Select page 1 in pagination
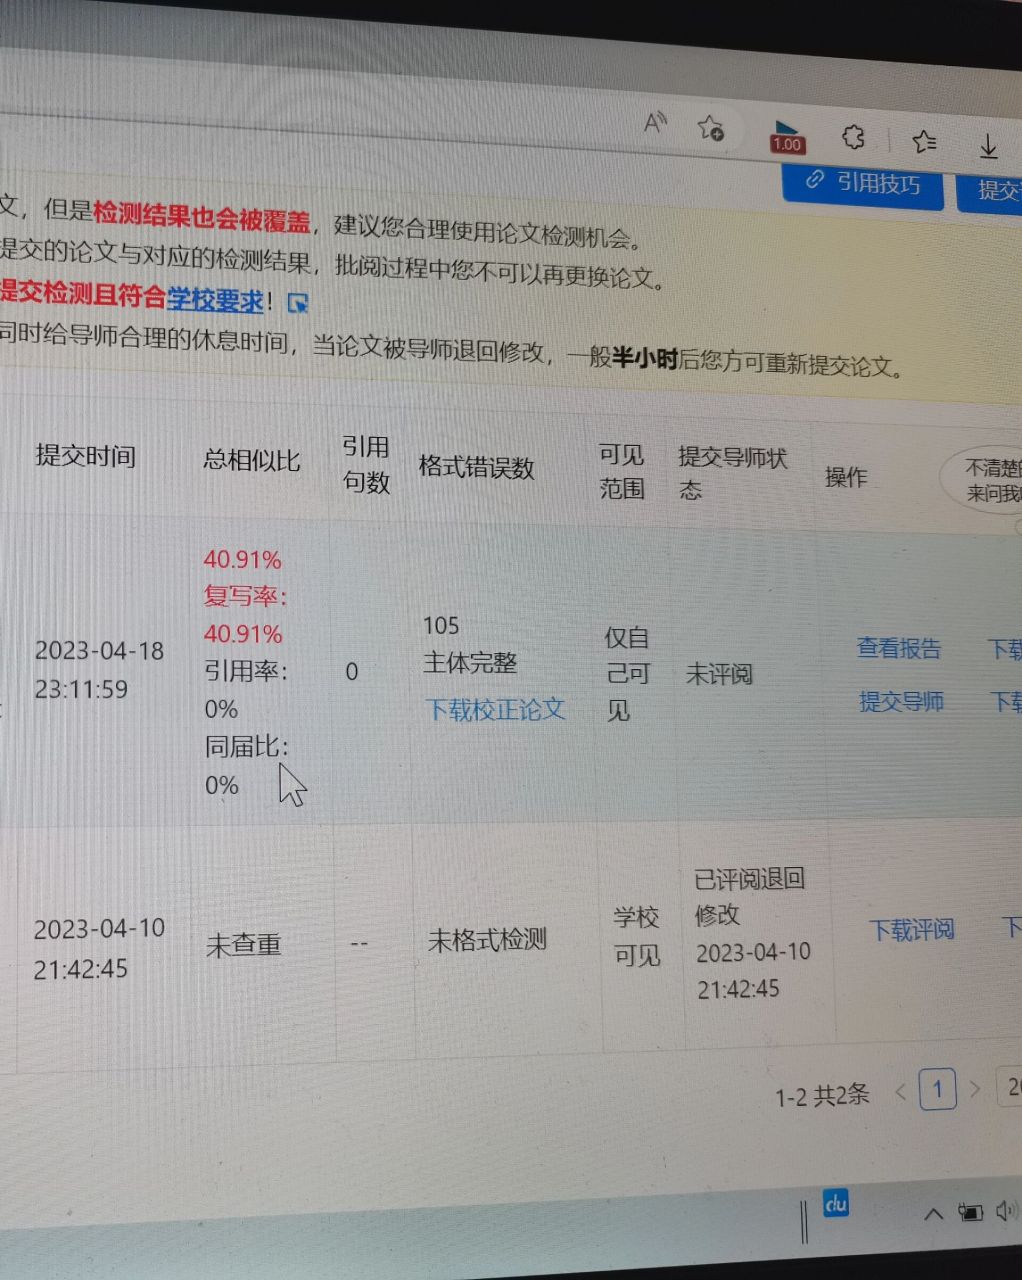Screen dimensions: 1022x1280 click(938, 1089)
